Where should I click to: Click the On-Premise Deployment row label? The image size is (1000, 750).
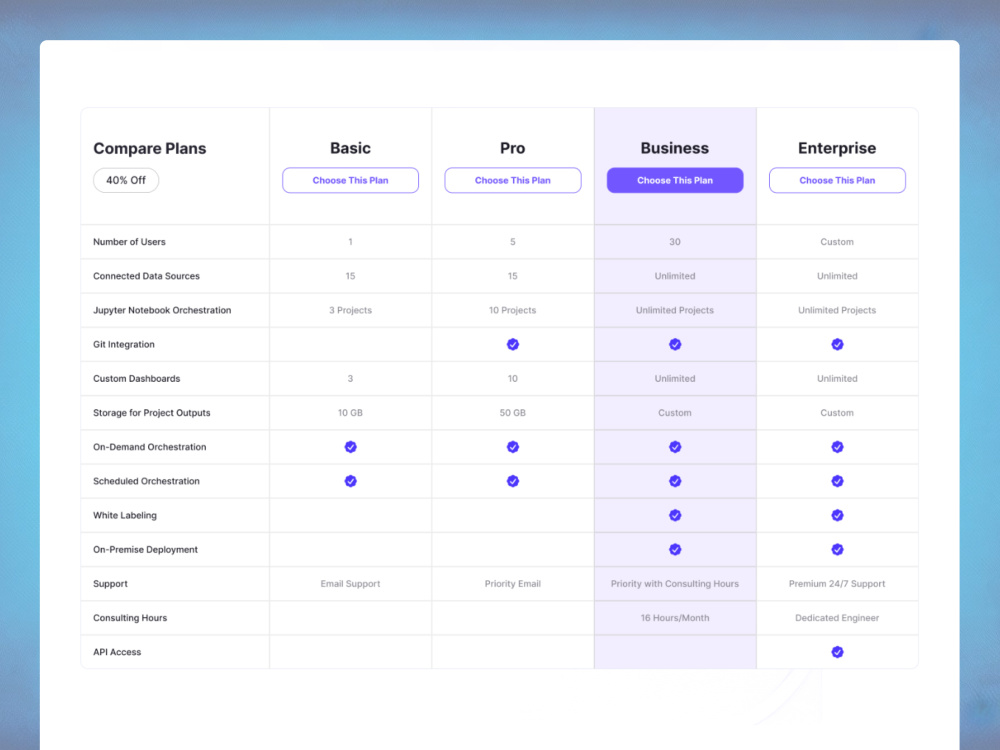[145, 550]
